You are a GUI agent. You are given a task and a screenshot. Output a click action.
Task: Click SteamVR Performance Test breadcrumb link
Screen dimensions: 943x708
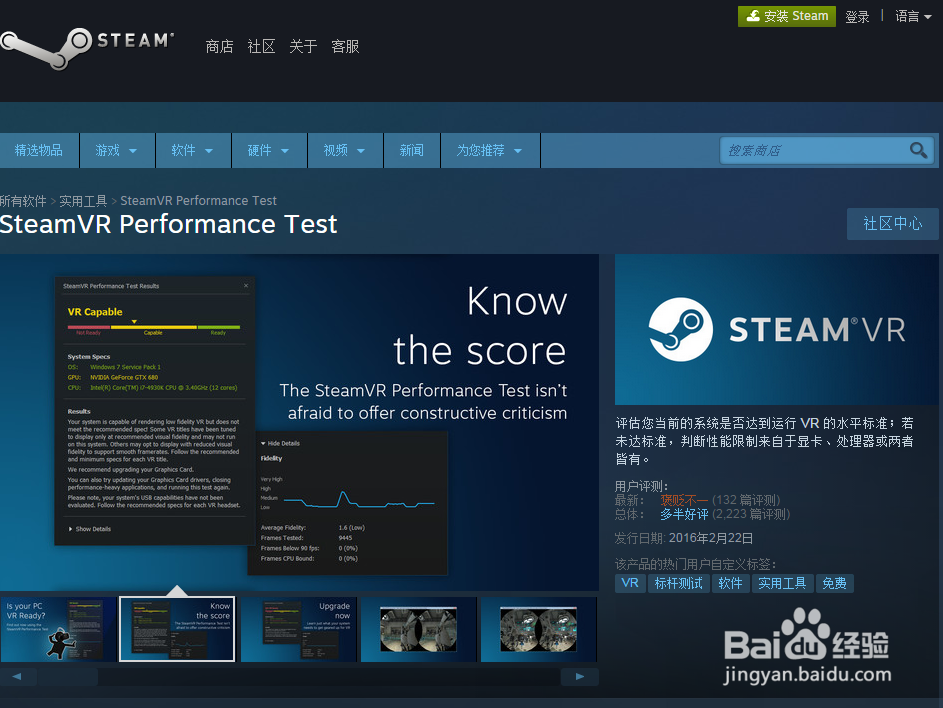(198, 201)
